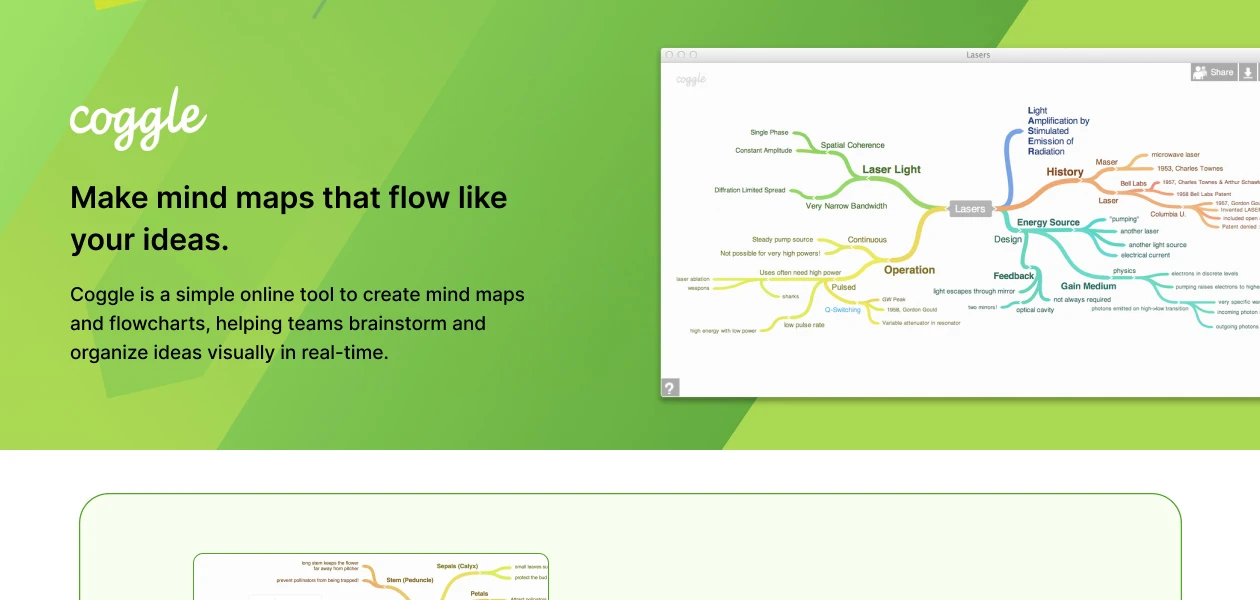Click the Design branch label
The image size is (1260, 600).
1008,240
